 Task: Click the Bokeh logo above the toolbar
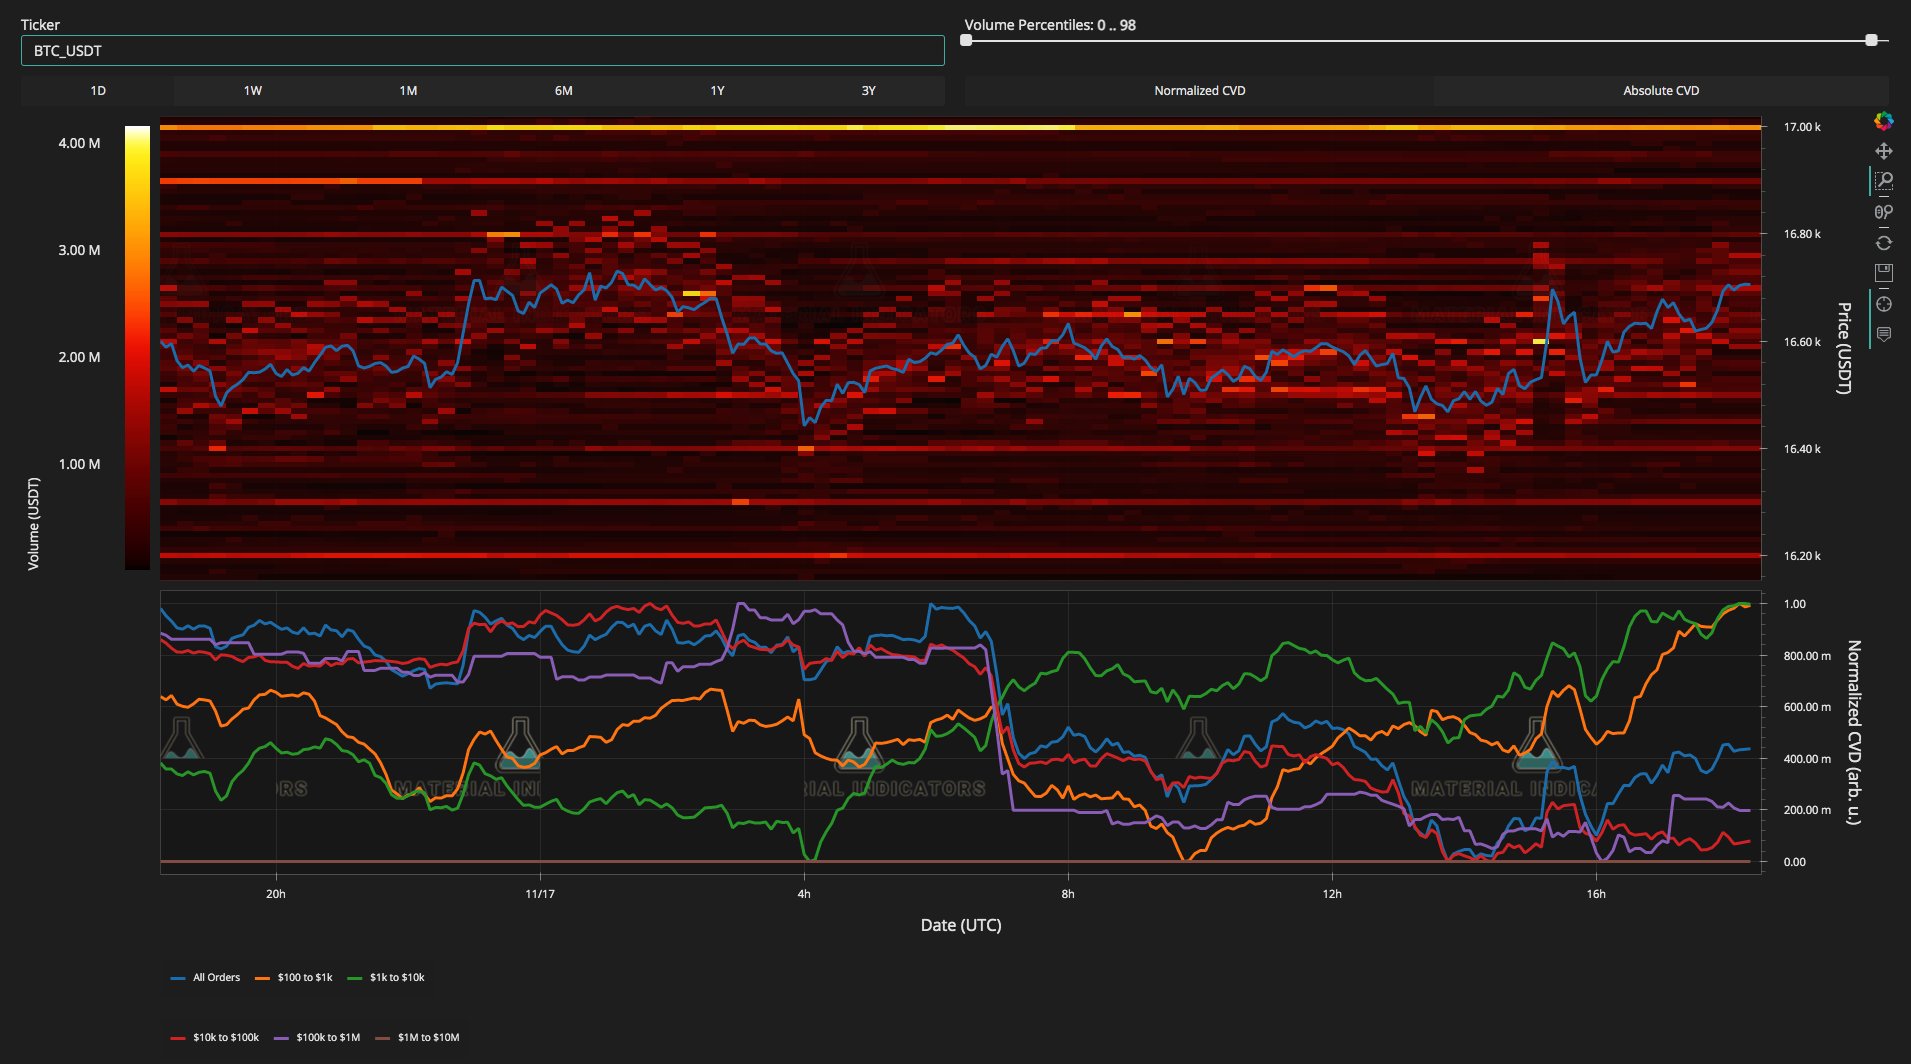(x=1884, y=122)
